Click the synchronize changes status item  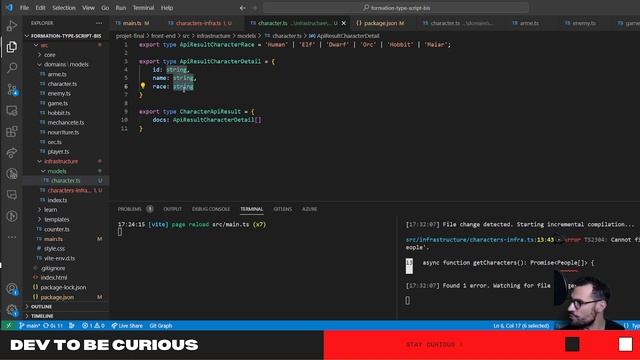click(x=53, y=326)
